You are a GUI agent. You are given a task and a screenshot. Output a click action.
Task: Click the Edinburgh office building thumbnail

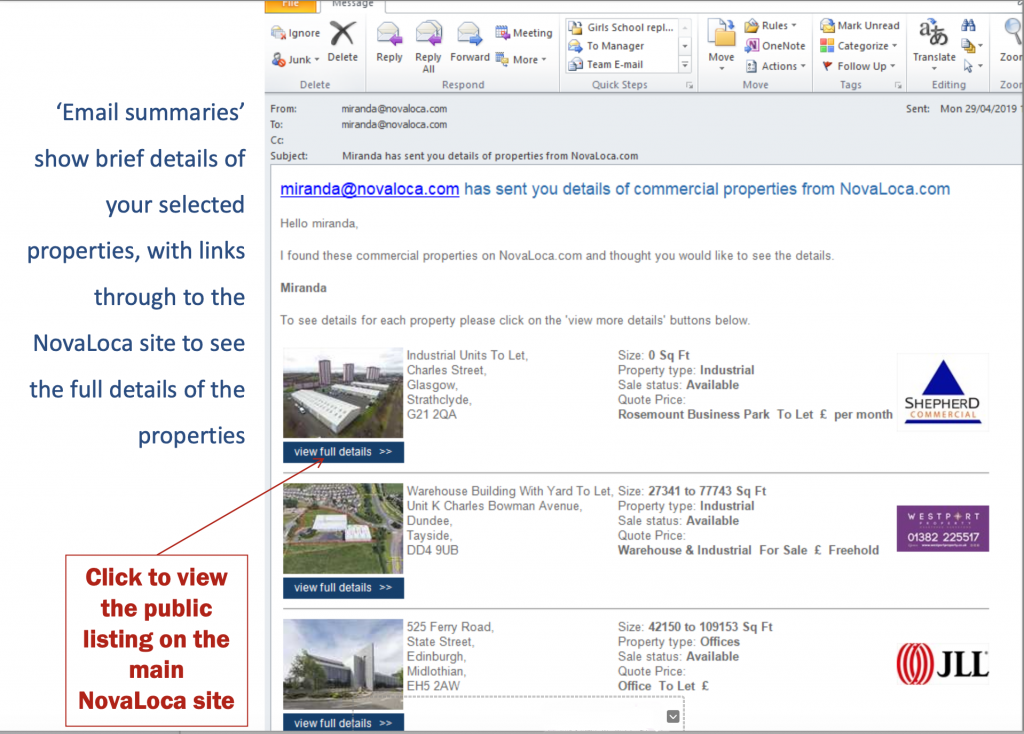tap(343, 664)
